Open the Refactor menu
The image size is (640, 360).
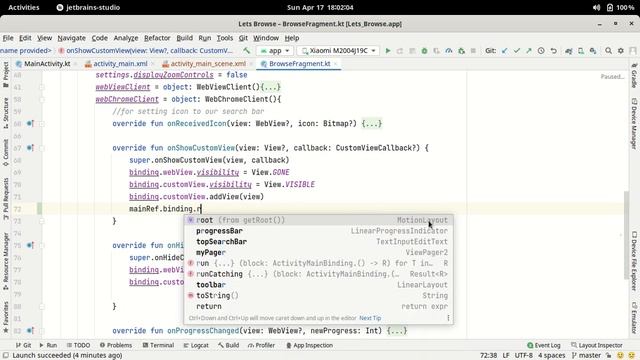pos(157,38)
